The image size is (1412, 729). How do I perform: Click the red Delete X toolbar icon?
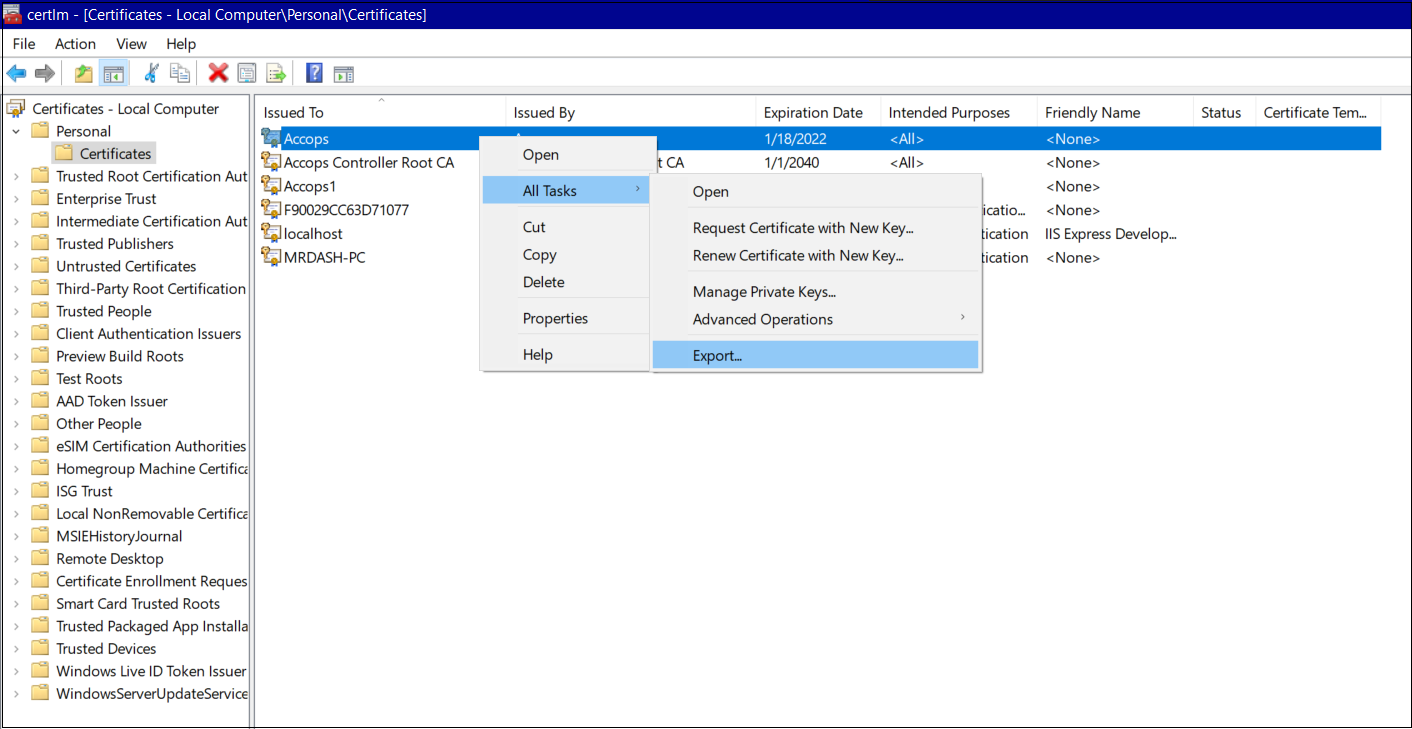click(x=218, y=73)
